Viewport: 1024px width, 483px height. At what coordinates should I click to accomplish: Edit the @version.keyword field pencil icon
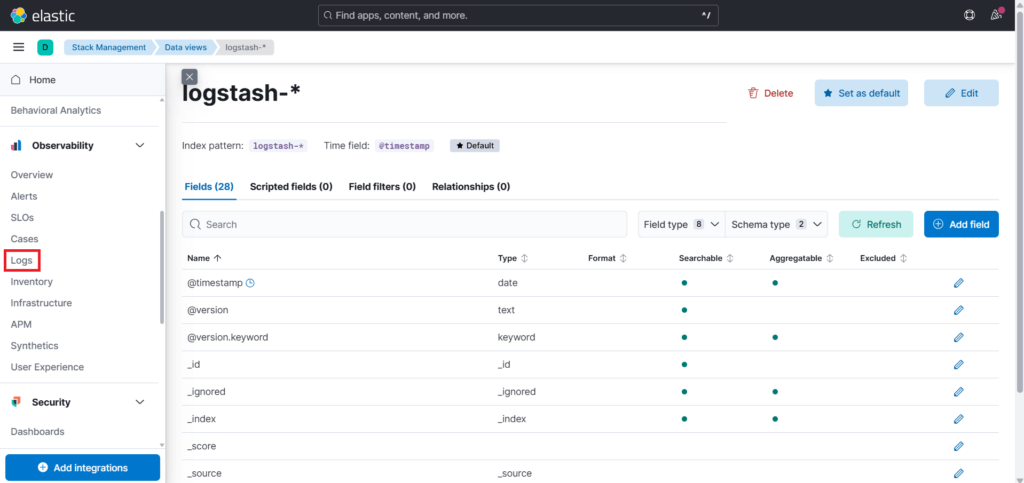(958, 337)
